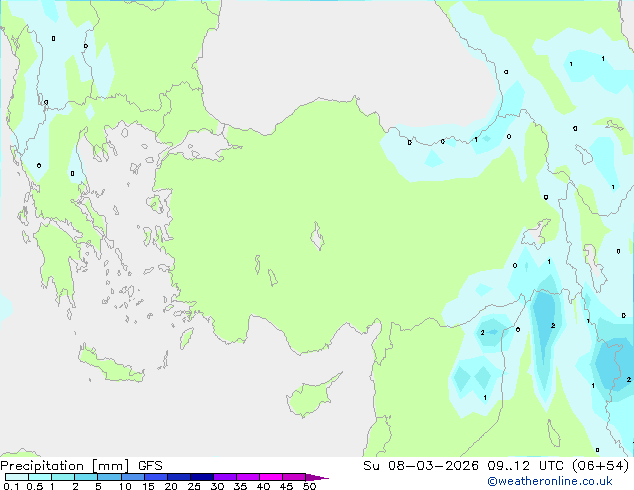This screenshot has height=490, width=634.
Task: Click the '25' legend scale label
Action: point(194,486)
